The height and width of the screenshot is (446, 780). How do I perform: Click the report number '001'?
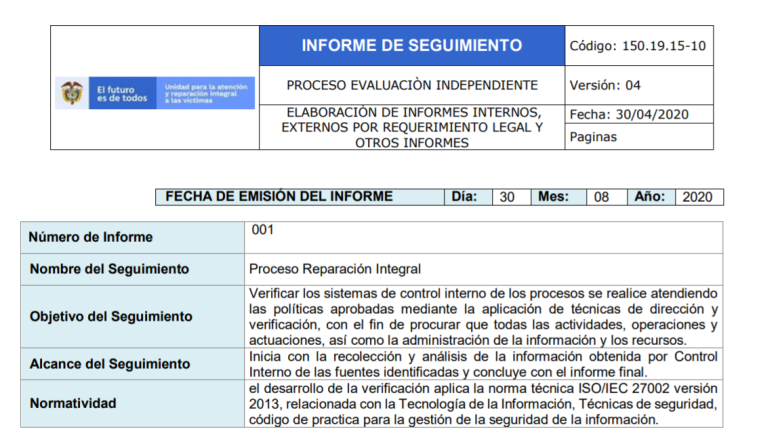coord(263,230)
